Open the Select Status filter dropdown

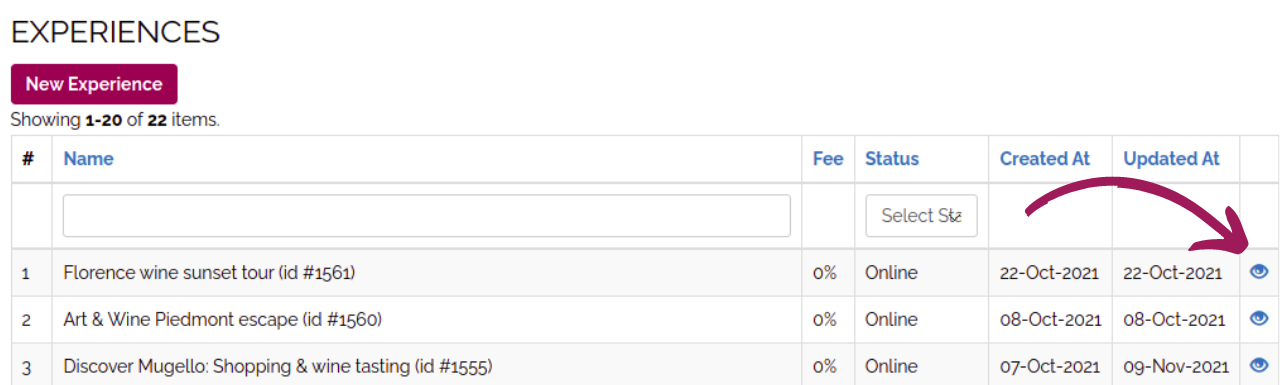tap(921, 216)
